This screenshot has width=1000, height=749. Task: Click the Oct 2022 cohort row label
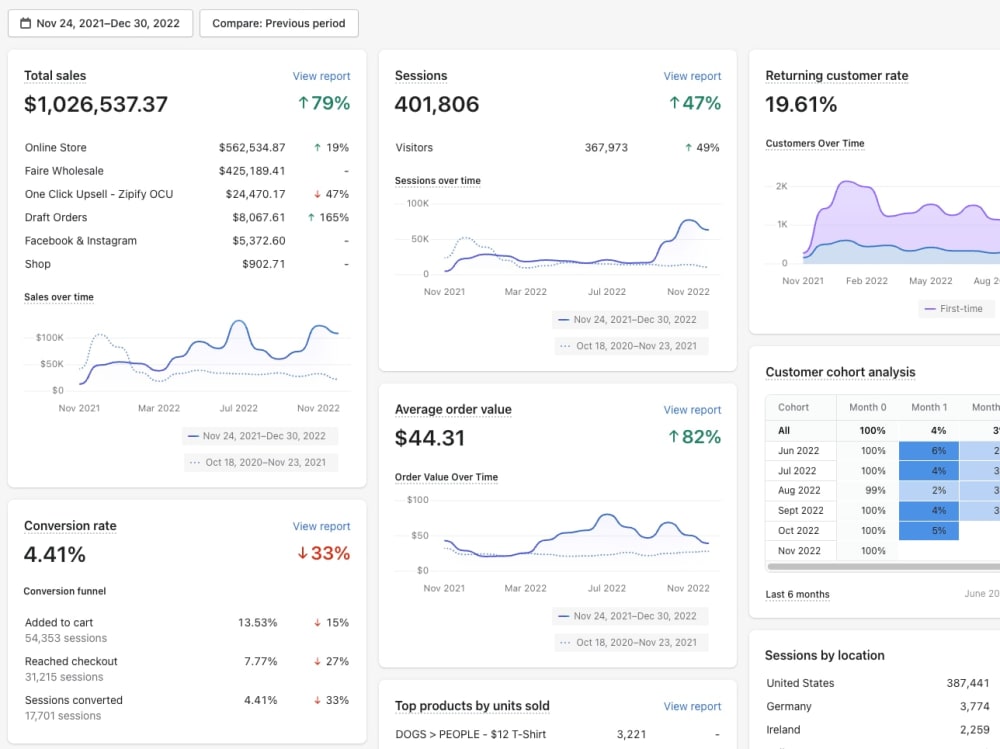click(x=798, y=531)
